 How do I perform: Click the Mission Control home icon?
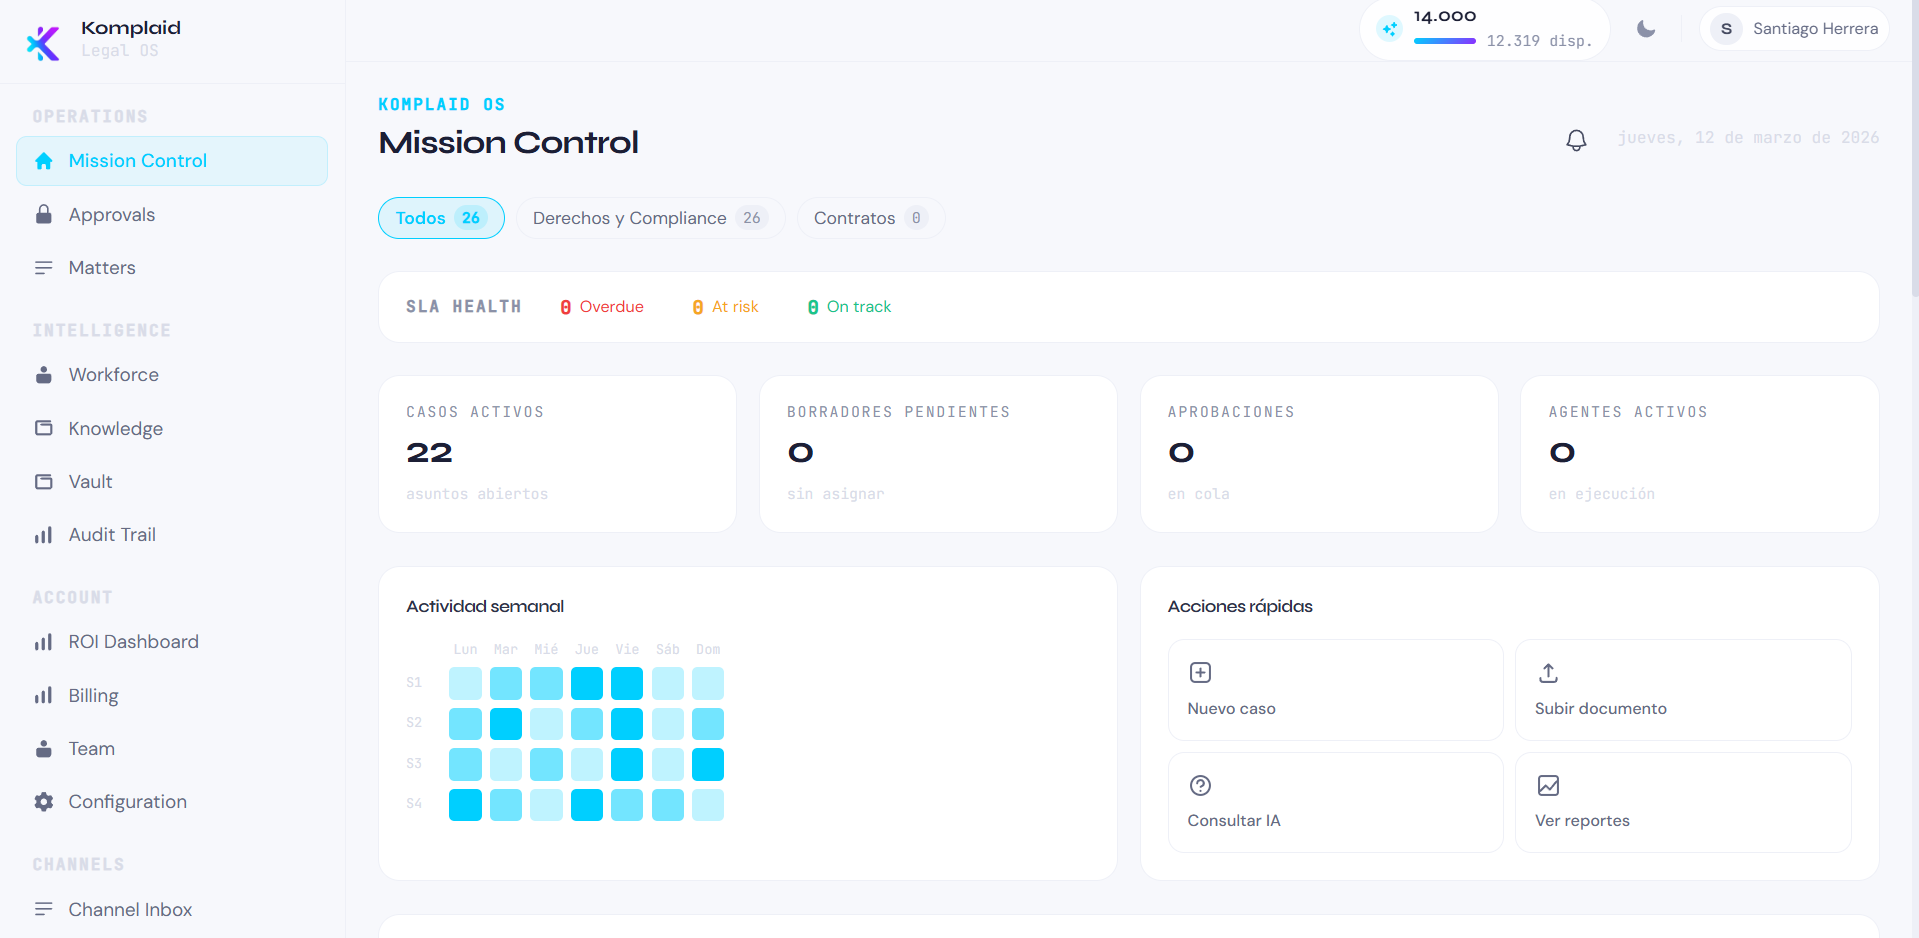pos(44,161)
